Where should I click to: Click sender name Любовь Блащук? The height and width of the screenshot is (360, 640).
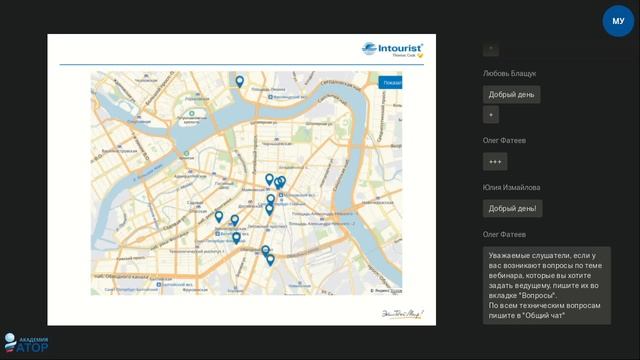[509, 73]
